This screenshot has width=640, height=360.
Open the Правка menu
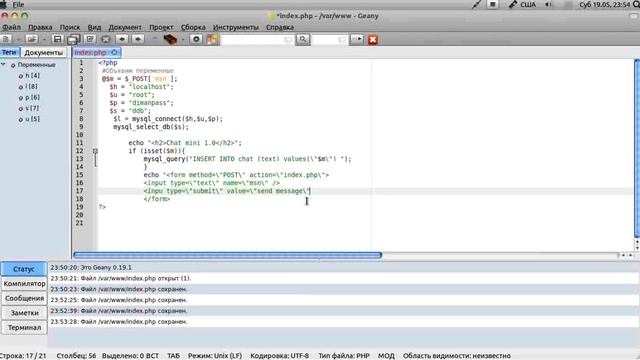(x=40, y=27)
